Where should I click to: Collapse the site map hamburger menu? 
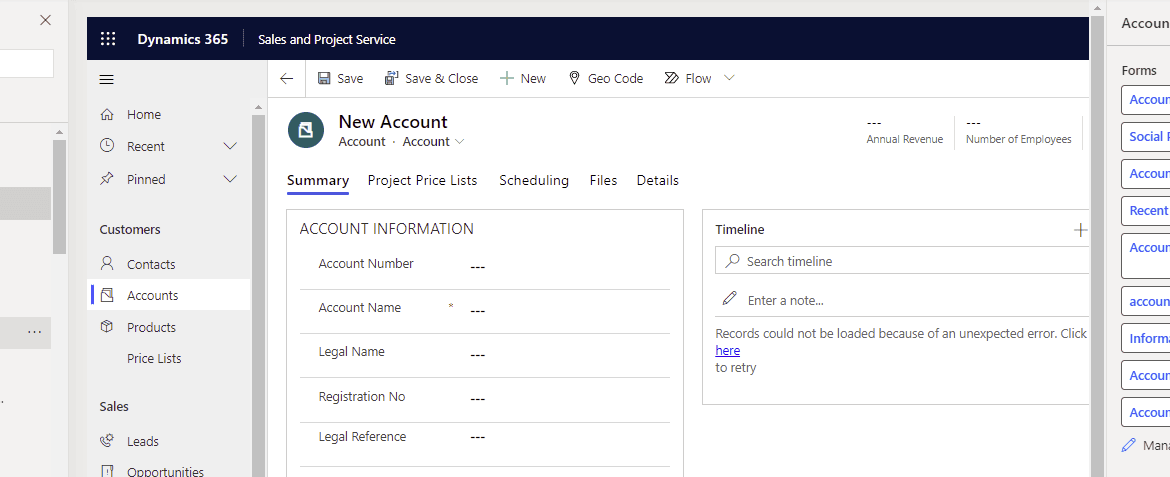pos(107,79)
